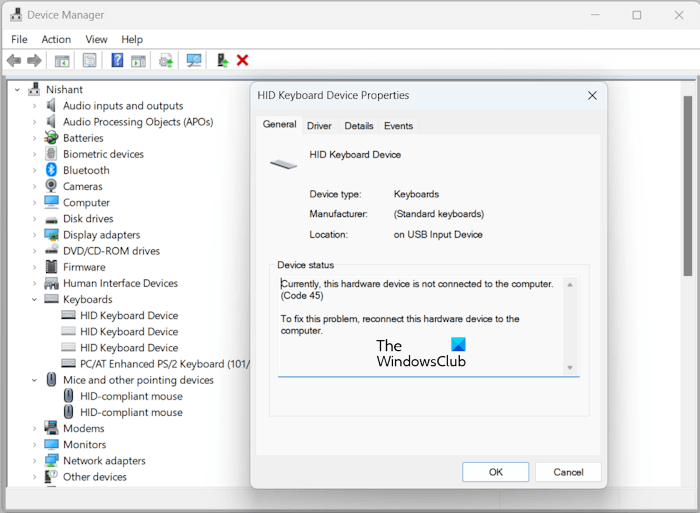Open the File menu
This screenshot has width=700, height=513.
pyautogui.click(x=19, y=39)
